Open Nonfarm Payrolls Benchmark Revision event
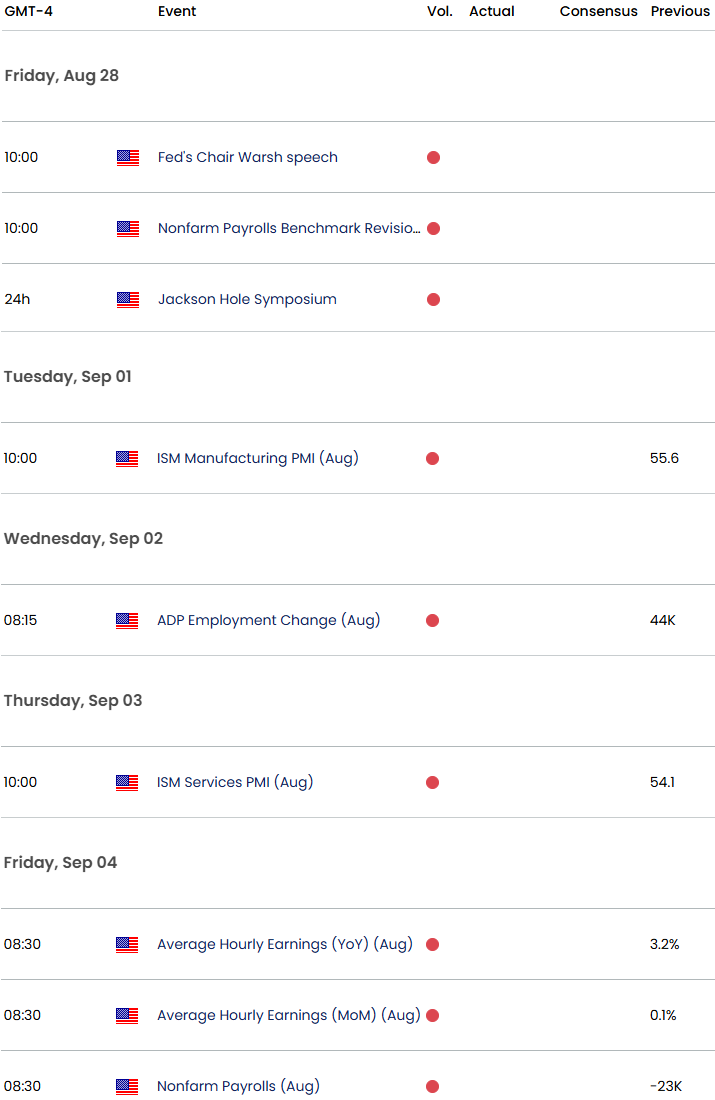 (289, 228)
